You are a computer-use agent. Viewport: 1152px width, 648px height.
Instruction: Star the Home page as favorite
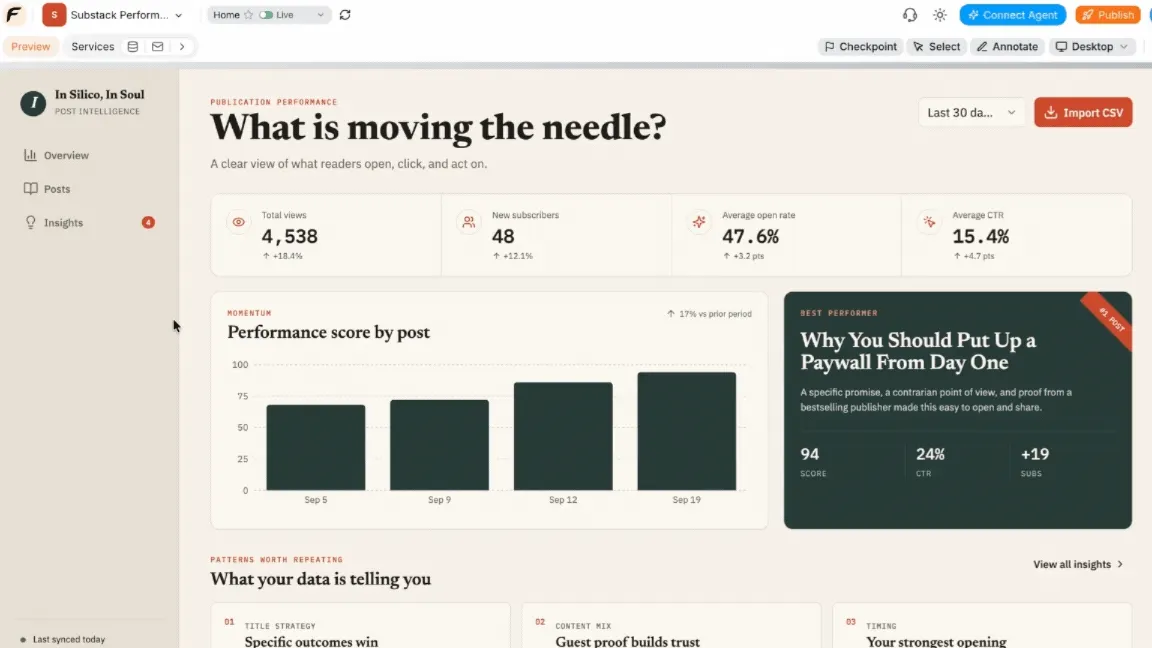tap(248, 15)
